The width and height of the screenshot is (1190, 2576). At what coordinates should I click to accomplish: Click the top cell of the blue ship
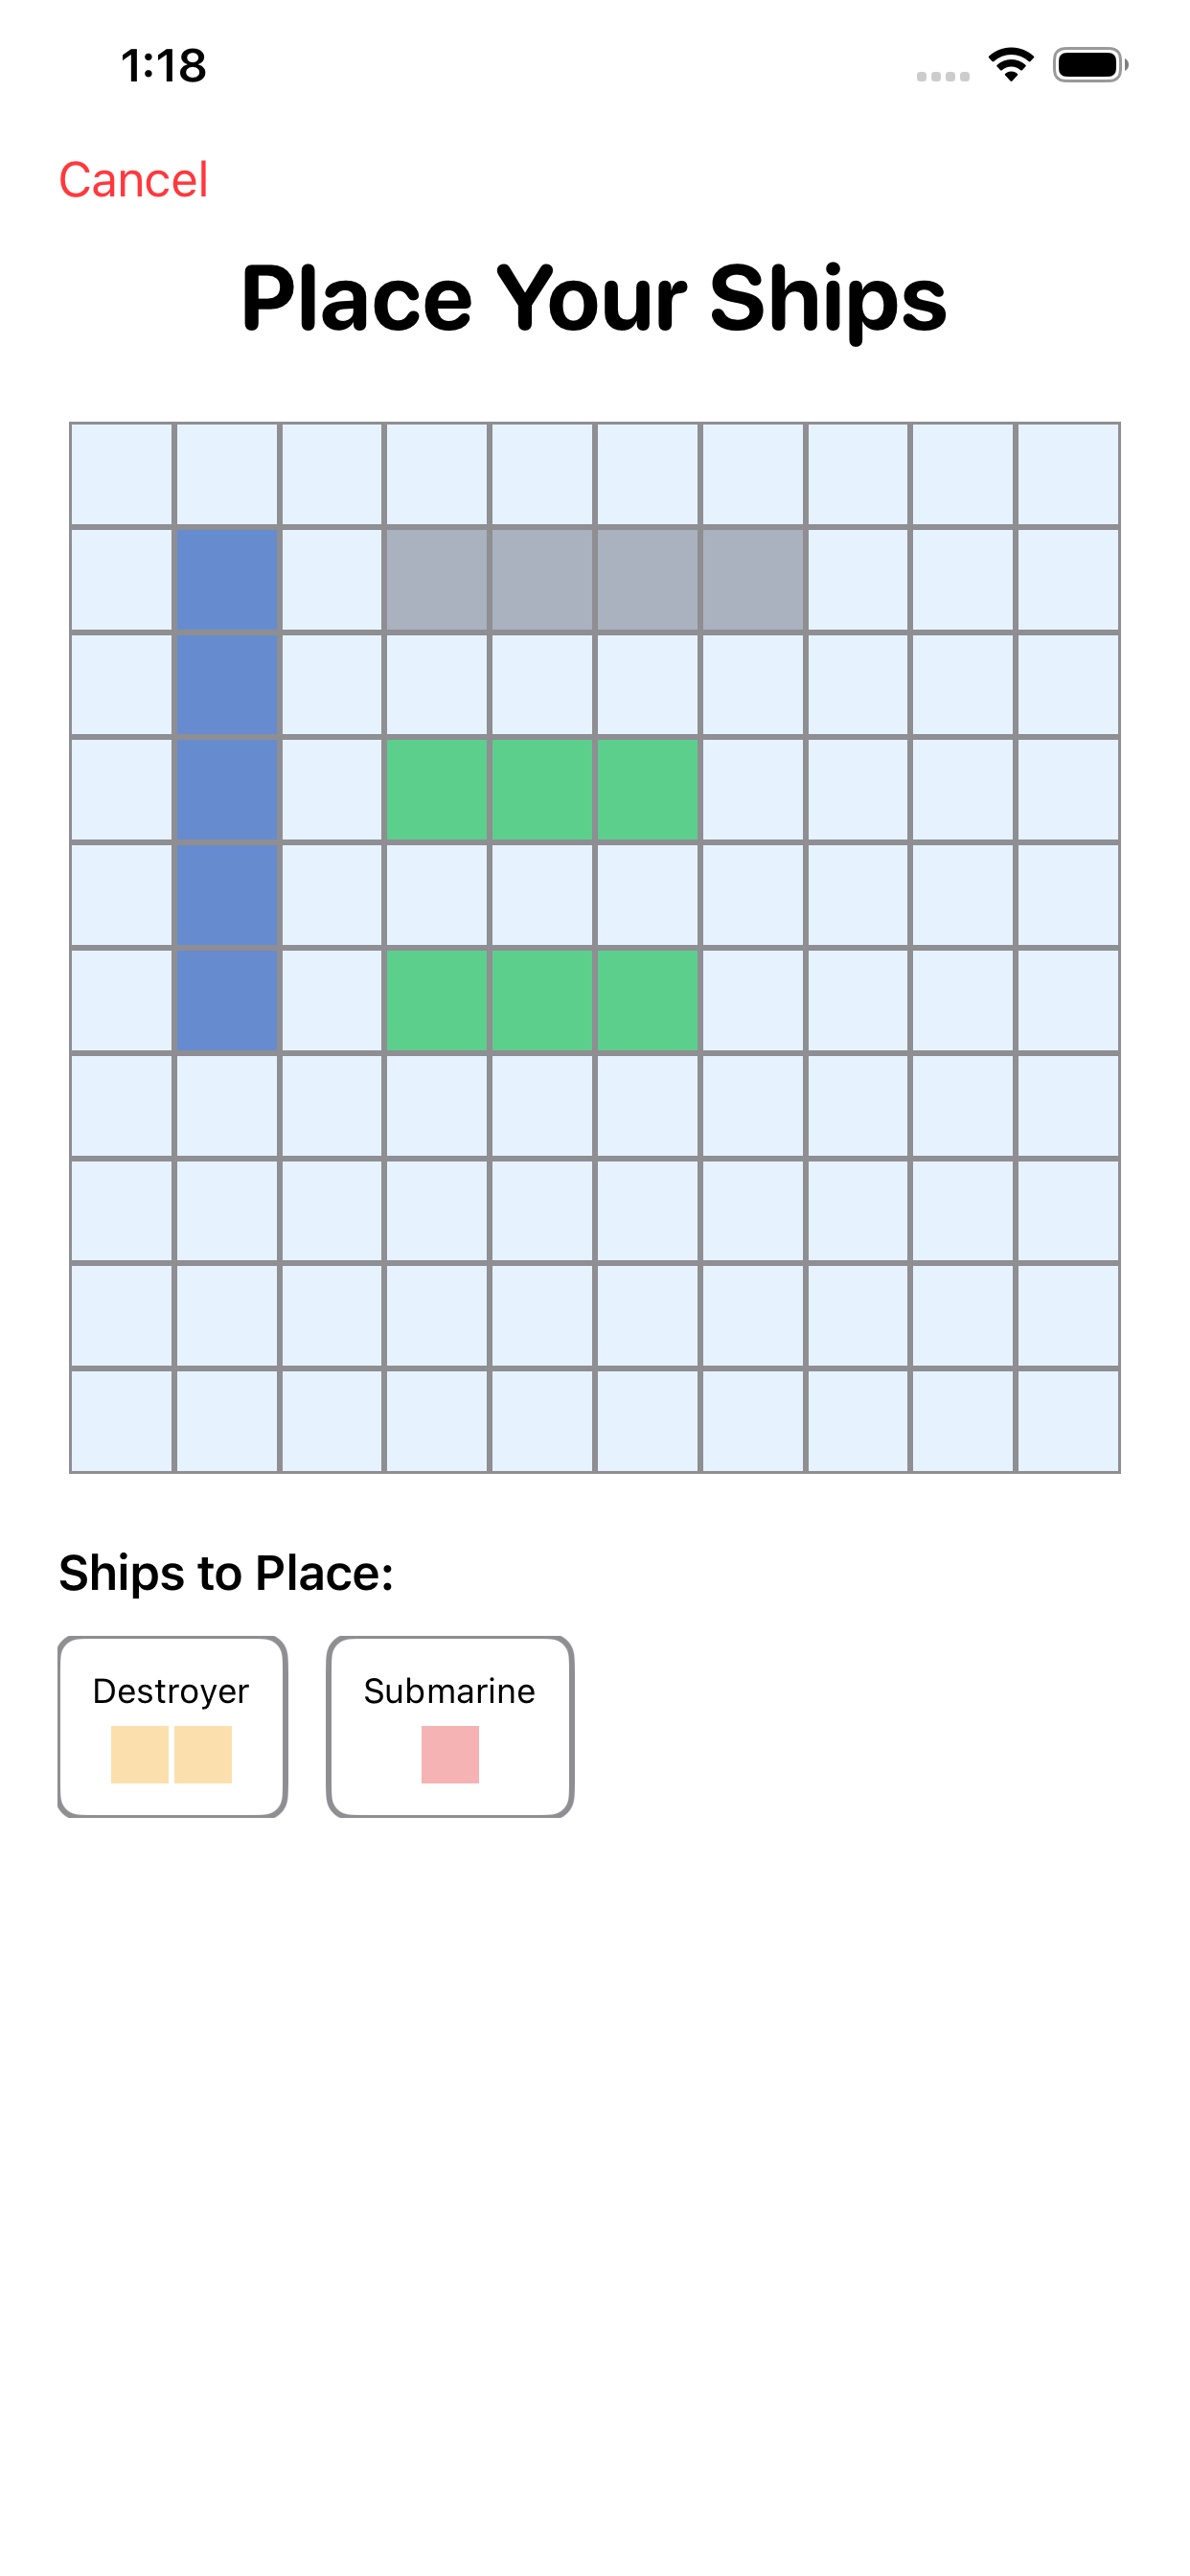[227, 580]
